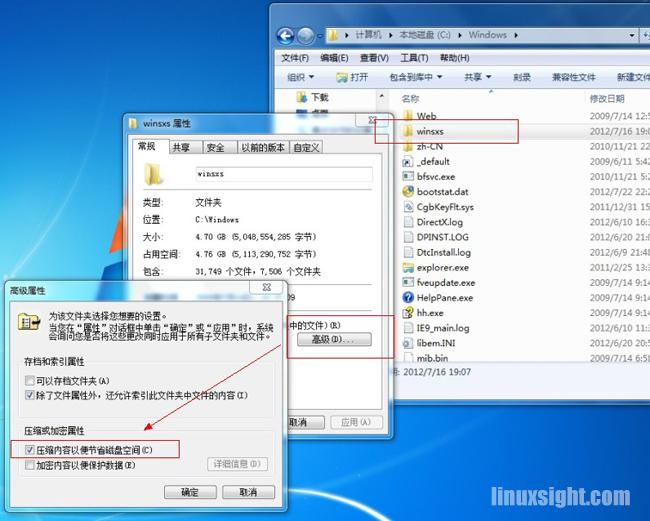Click the attributes icon in the 高级属性 dialog

pyautogui.click(x=29, y=322)
